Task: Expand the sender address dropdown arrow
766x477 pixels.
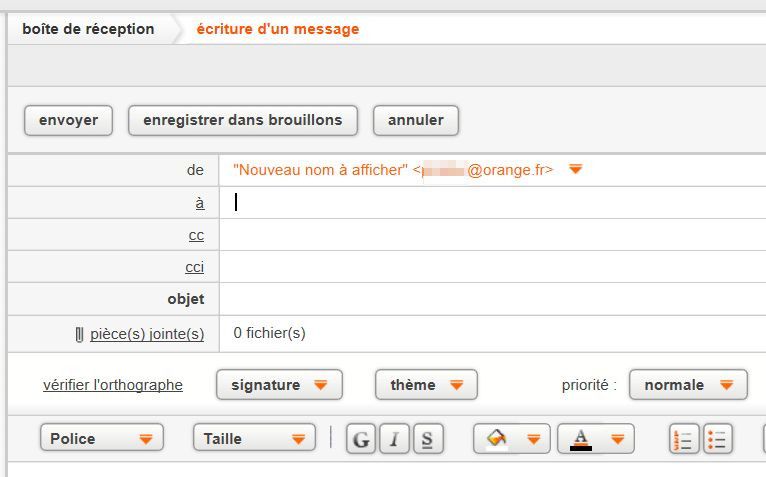Action: [x=575, y=170]
